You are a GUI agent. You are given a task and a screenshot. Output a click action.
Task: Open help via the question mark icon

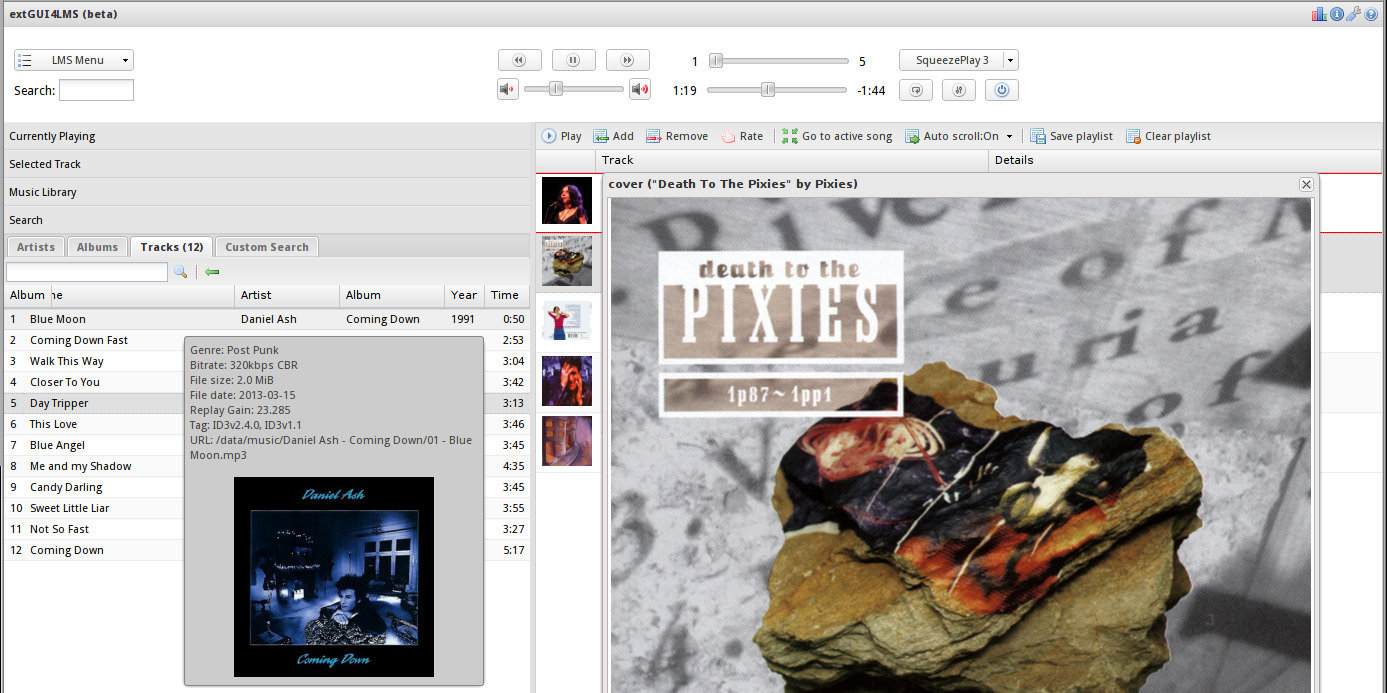tap(1370, 14)
